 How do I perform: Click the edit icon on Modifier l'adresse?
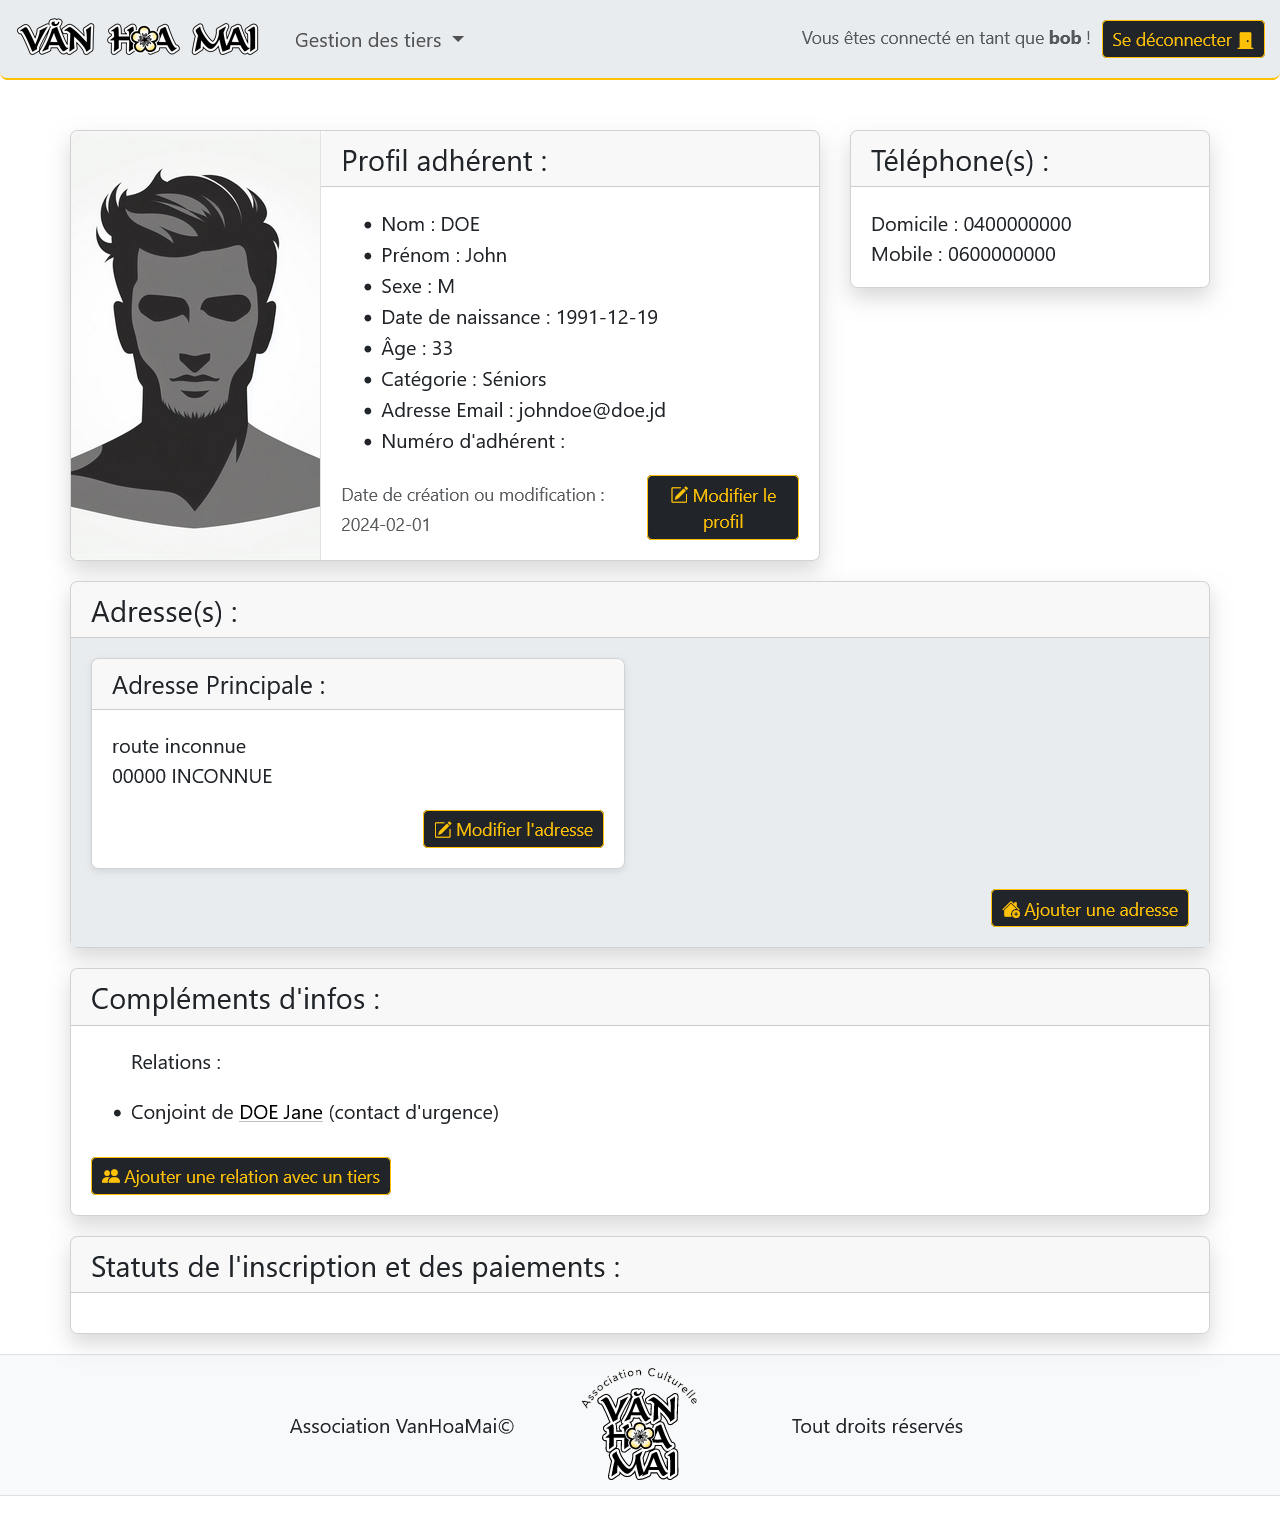(x=443, y=830)
